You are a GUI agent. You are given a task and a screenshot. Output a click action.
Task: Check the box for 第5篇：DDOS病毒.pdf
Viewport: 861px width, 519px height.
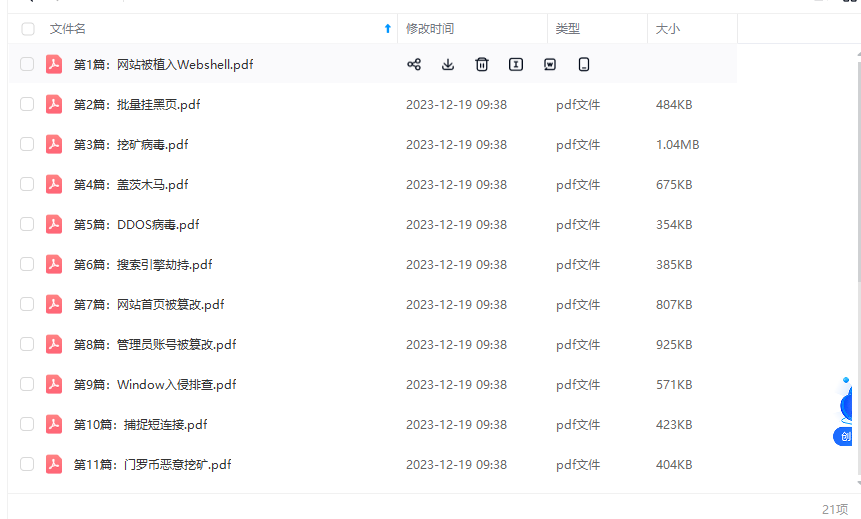[27, 225]
